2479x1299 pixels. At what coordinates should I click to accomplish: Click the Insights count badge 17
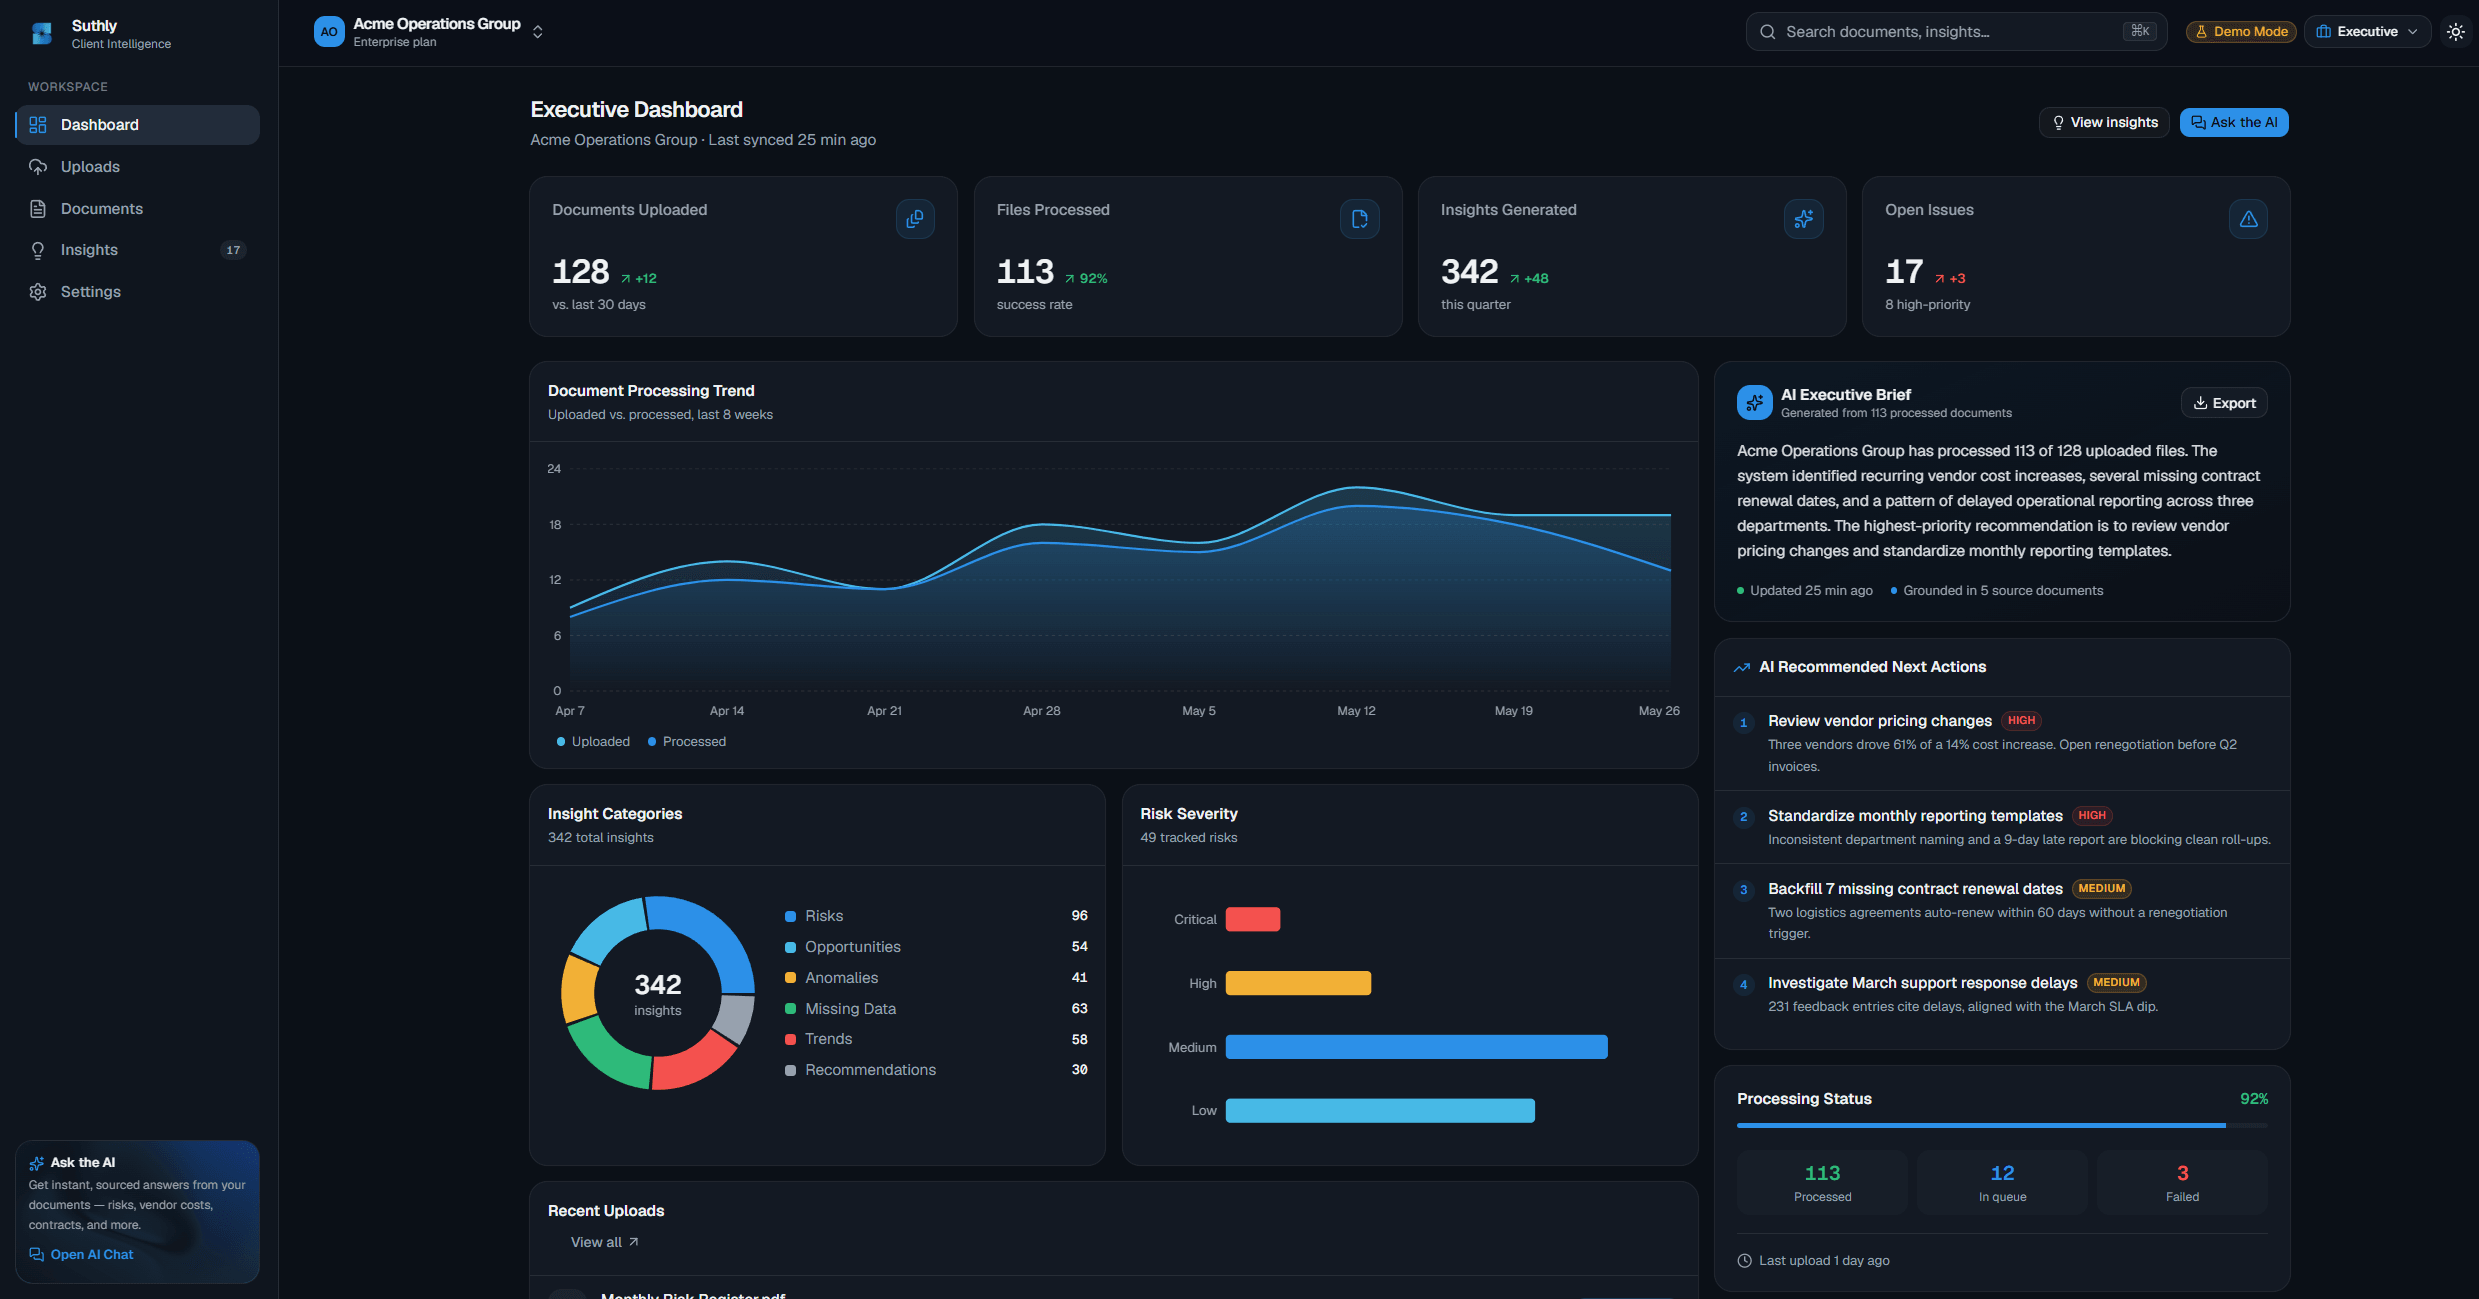(x=233, y=250)
